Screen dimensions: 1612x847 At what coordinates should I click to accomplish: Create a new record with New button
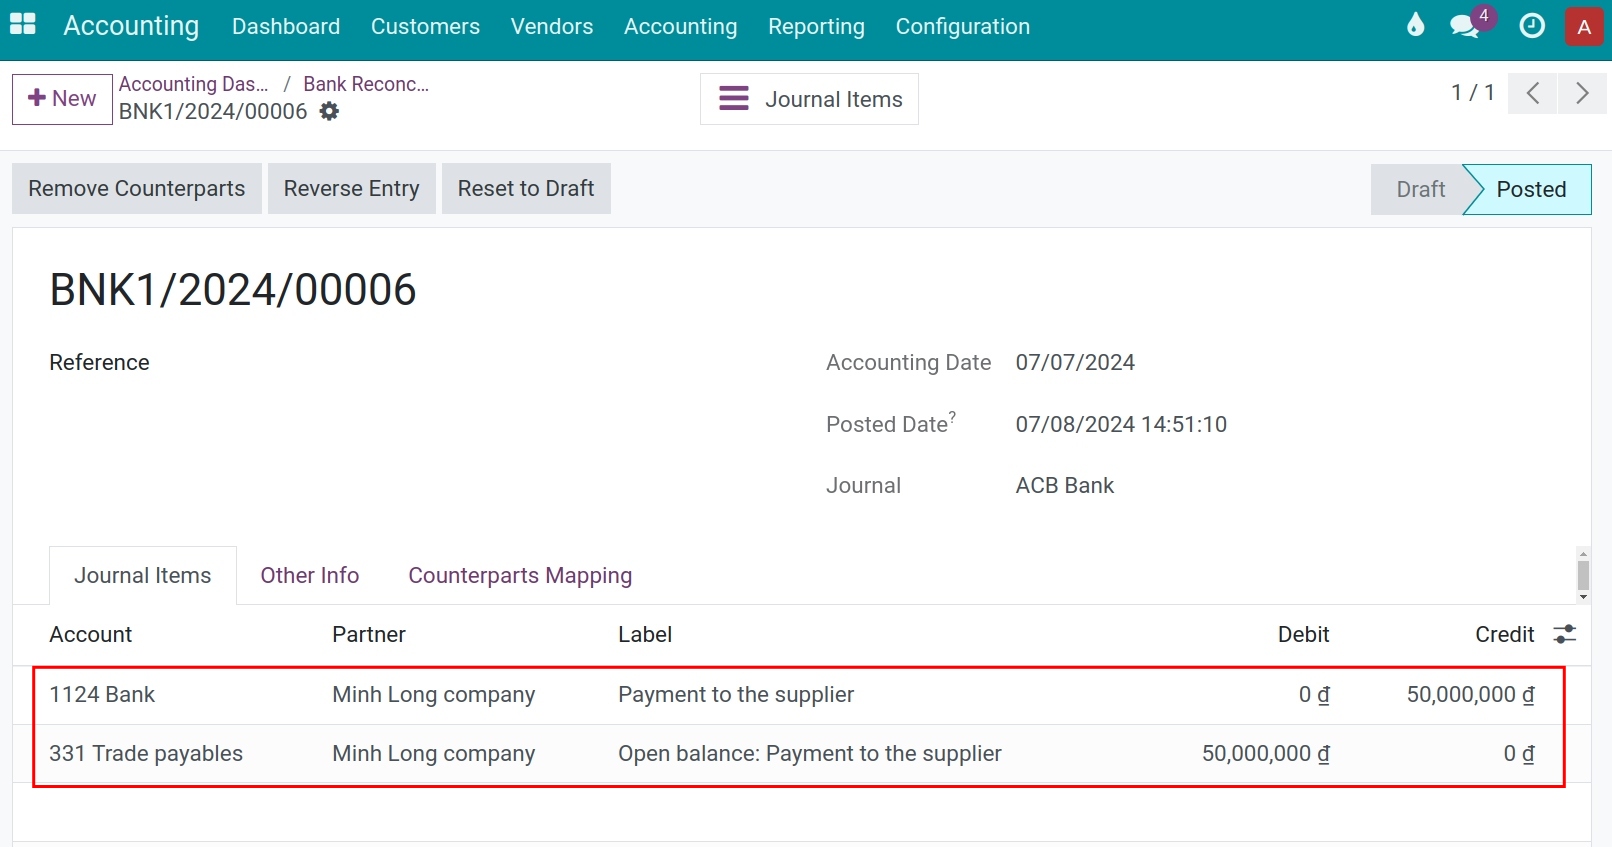[x=62, y=99]
